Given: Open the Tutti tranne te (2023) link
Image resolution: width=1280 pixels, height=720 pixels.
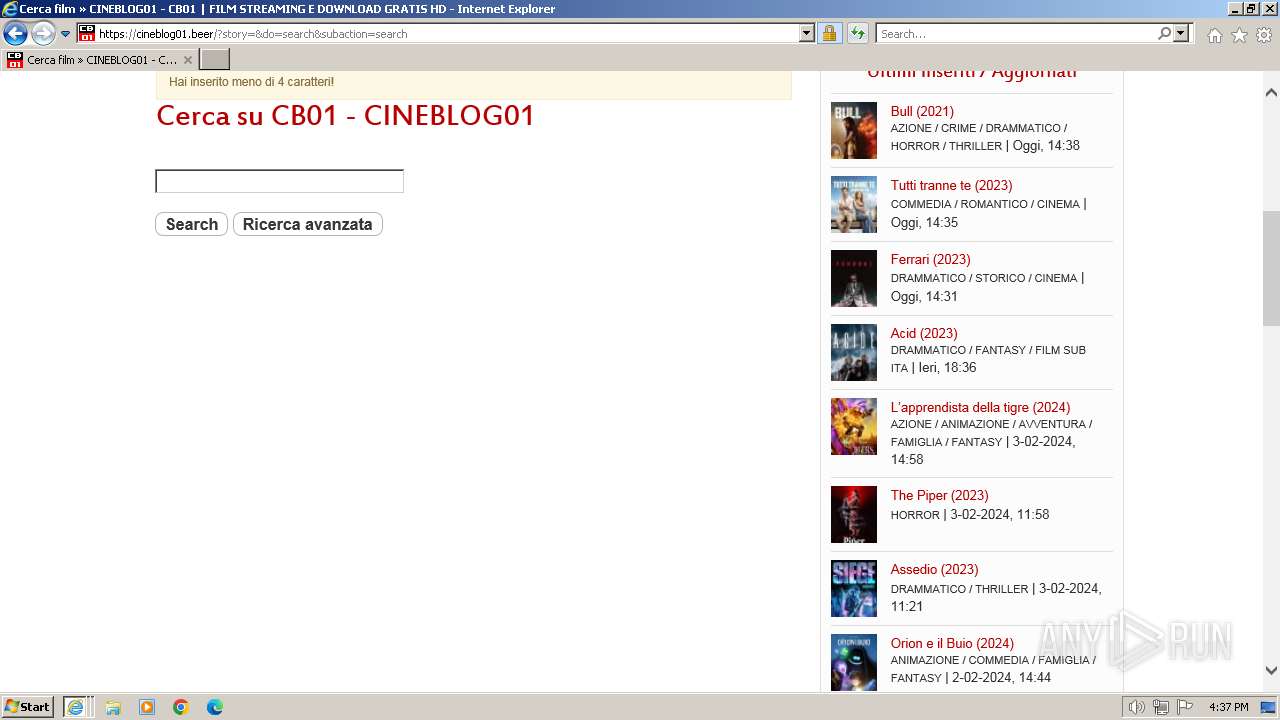Looking at the screenshot, I should click(951, 185).
